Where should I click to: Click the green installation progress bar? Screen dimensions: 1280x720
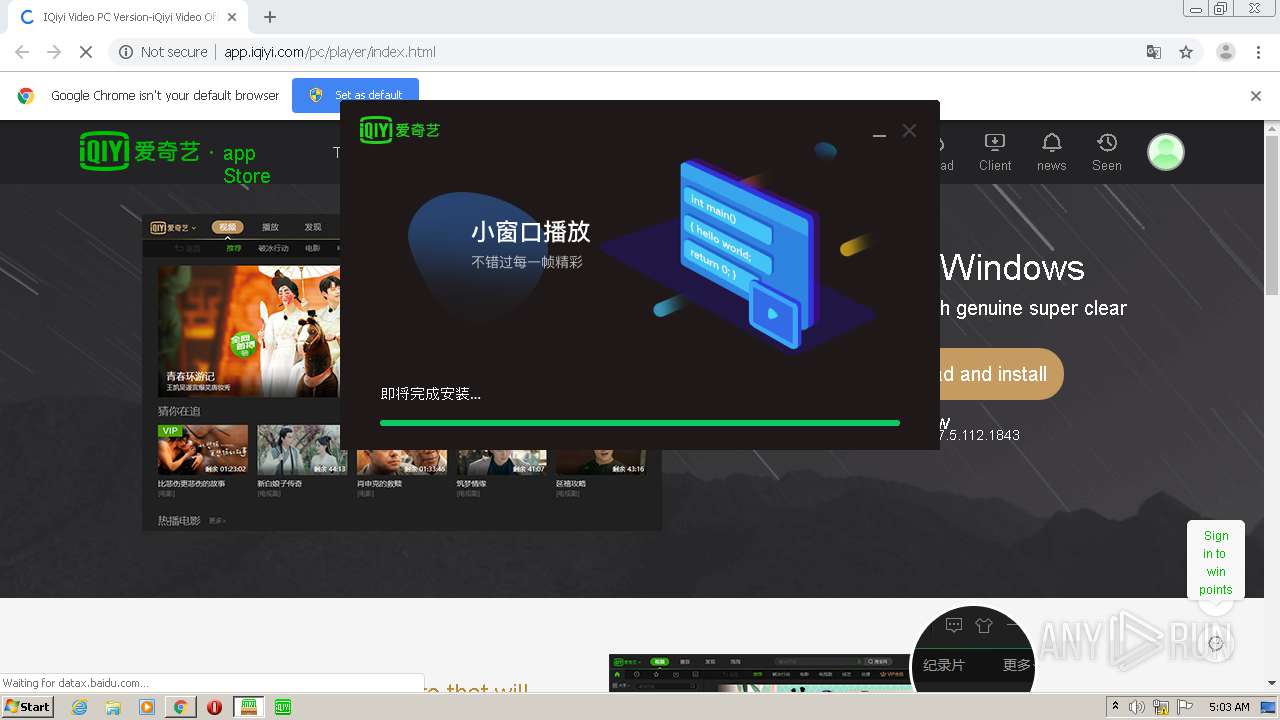pos(640,423)
